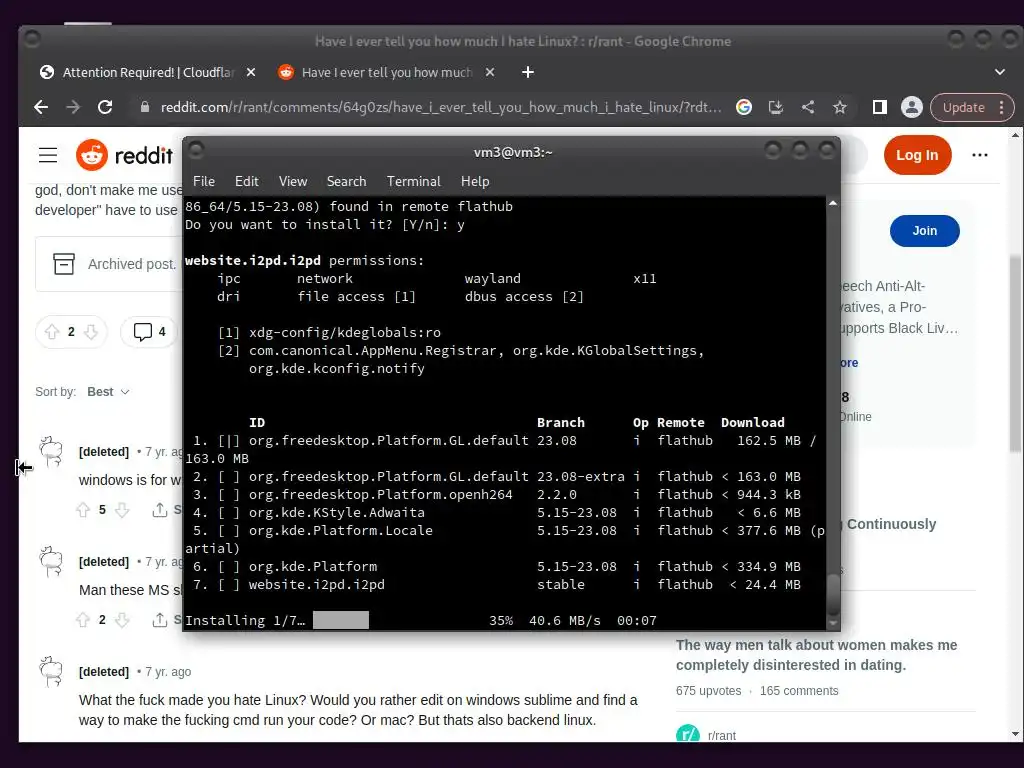Open Chrome profile avatar menu

[x=912, y=107]
